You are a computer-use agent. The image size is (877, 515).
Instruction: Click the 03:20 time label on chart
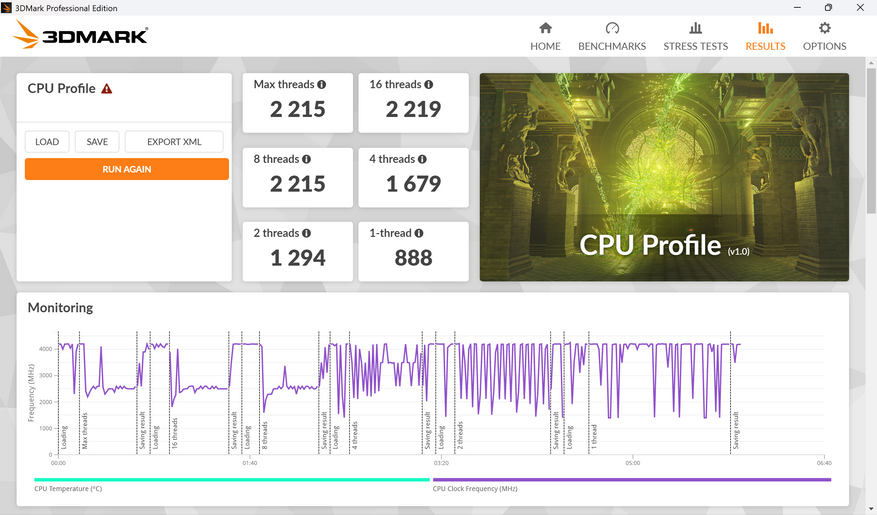[441, 463]
